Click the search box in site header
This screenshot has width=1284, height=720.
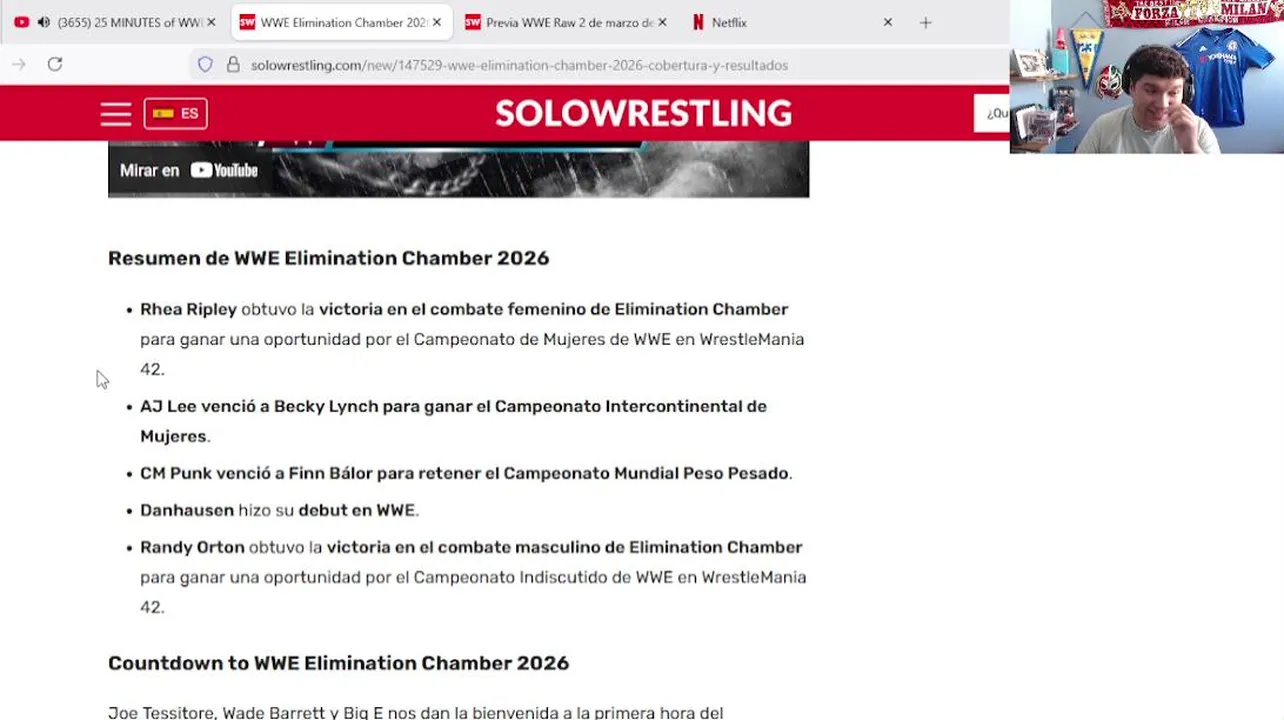point(995,113)
